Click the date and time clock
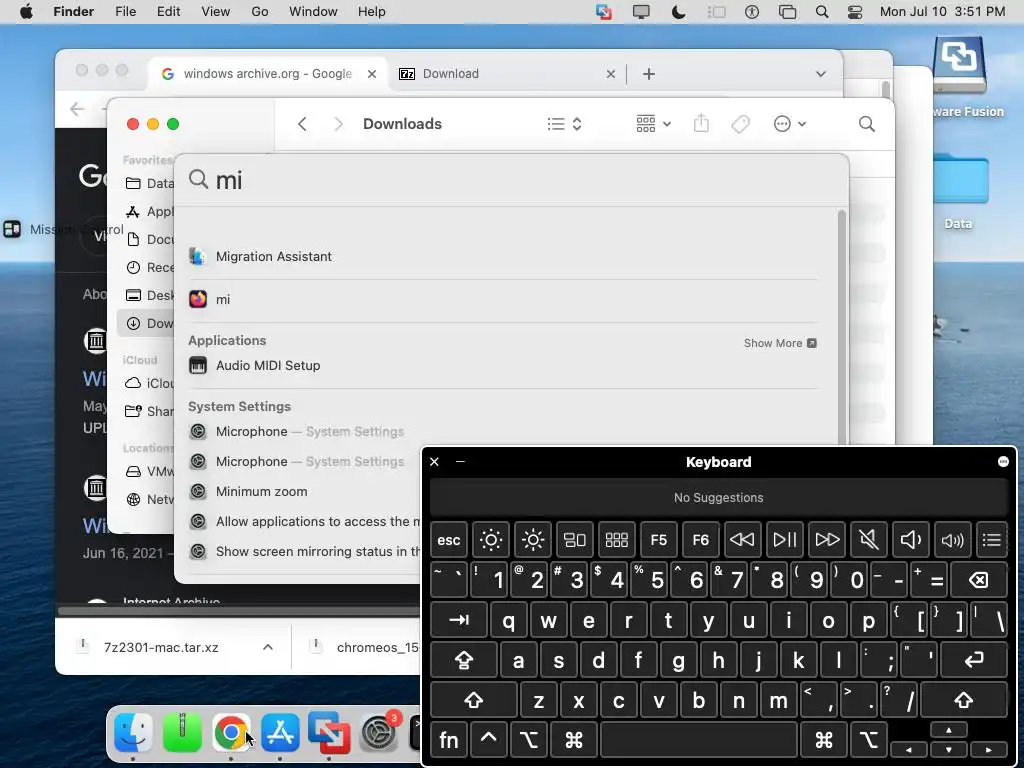The image size is (1024, 768). [x=942, y=12]
